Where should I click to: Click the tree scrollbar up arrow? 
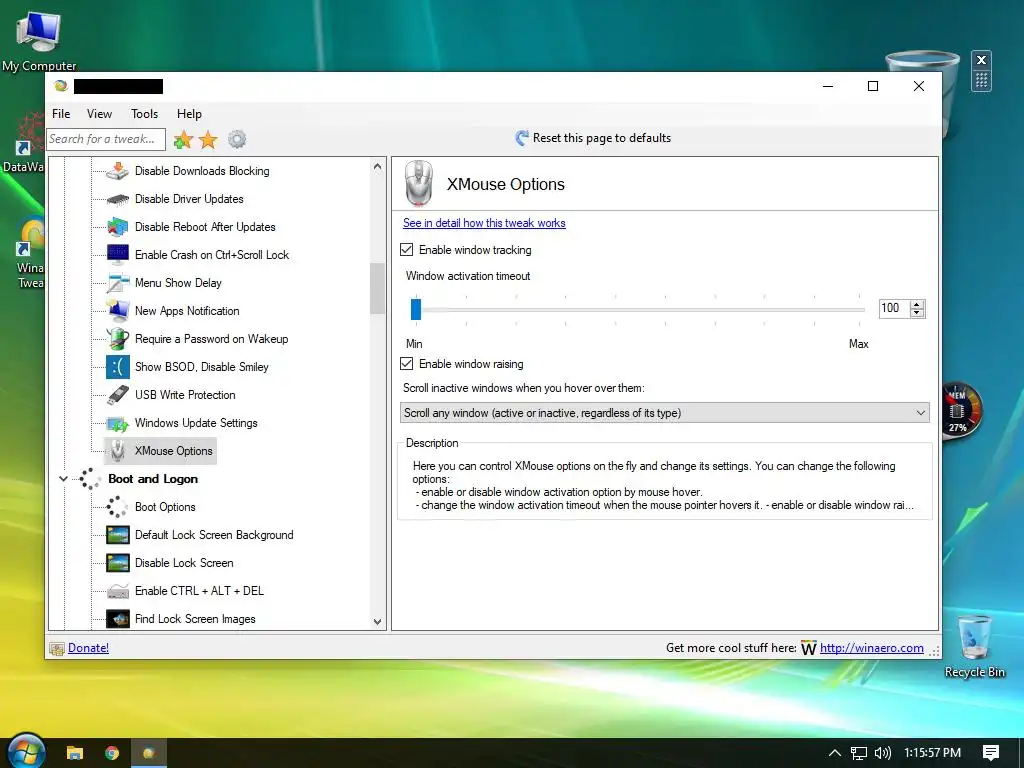coord(377,167)
